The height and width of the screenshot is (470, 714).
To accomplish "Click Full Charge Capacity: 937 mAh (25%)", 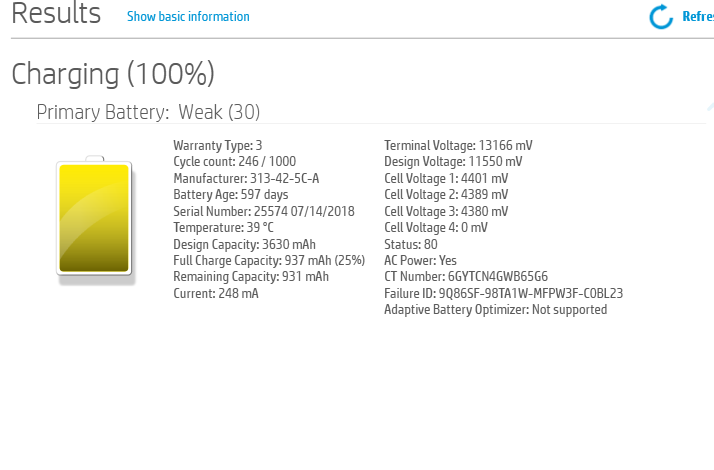I will (x=269, y=261).
